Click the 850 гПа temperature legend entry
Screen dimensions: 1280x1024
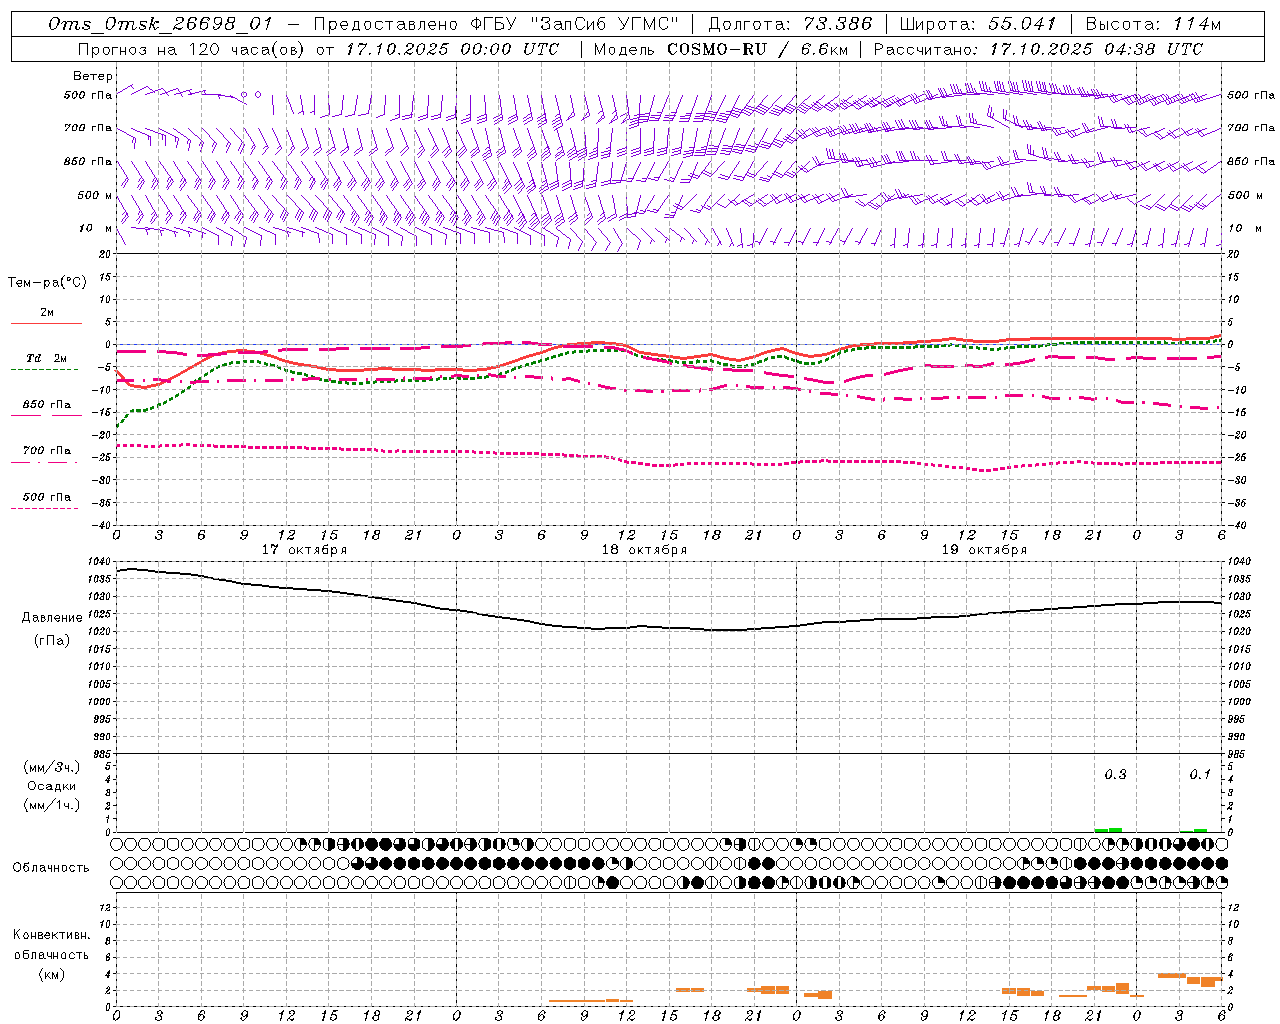point(47,405)
